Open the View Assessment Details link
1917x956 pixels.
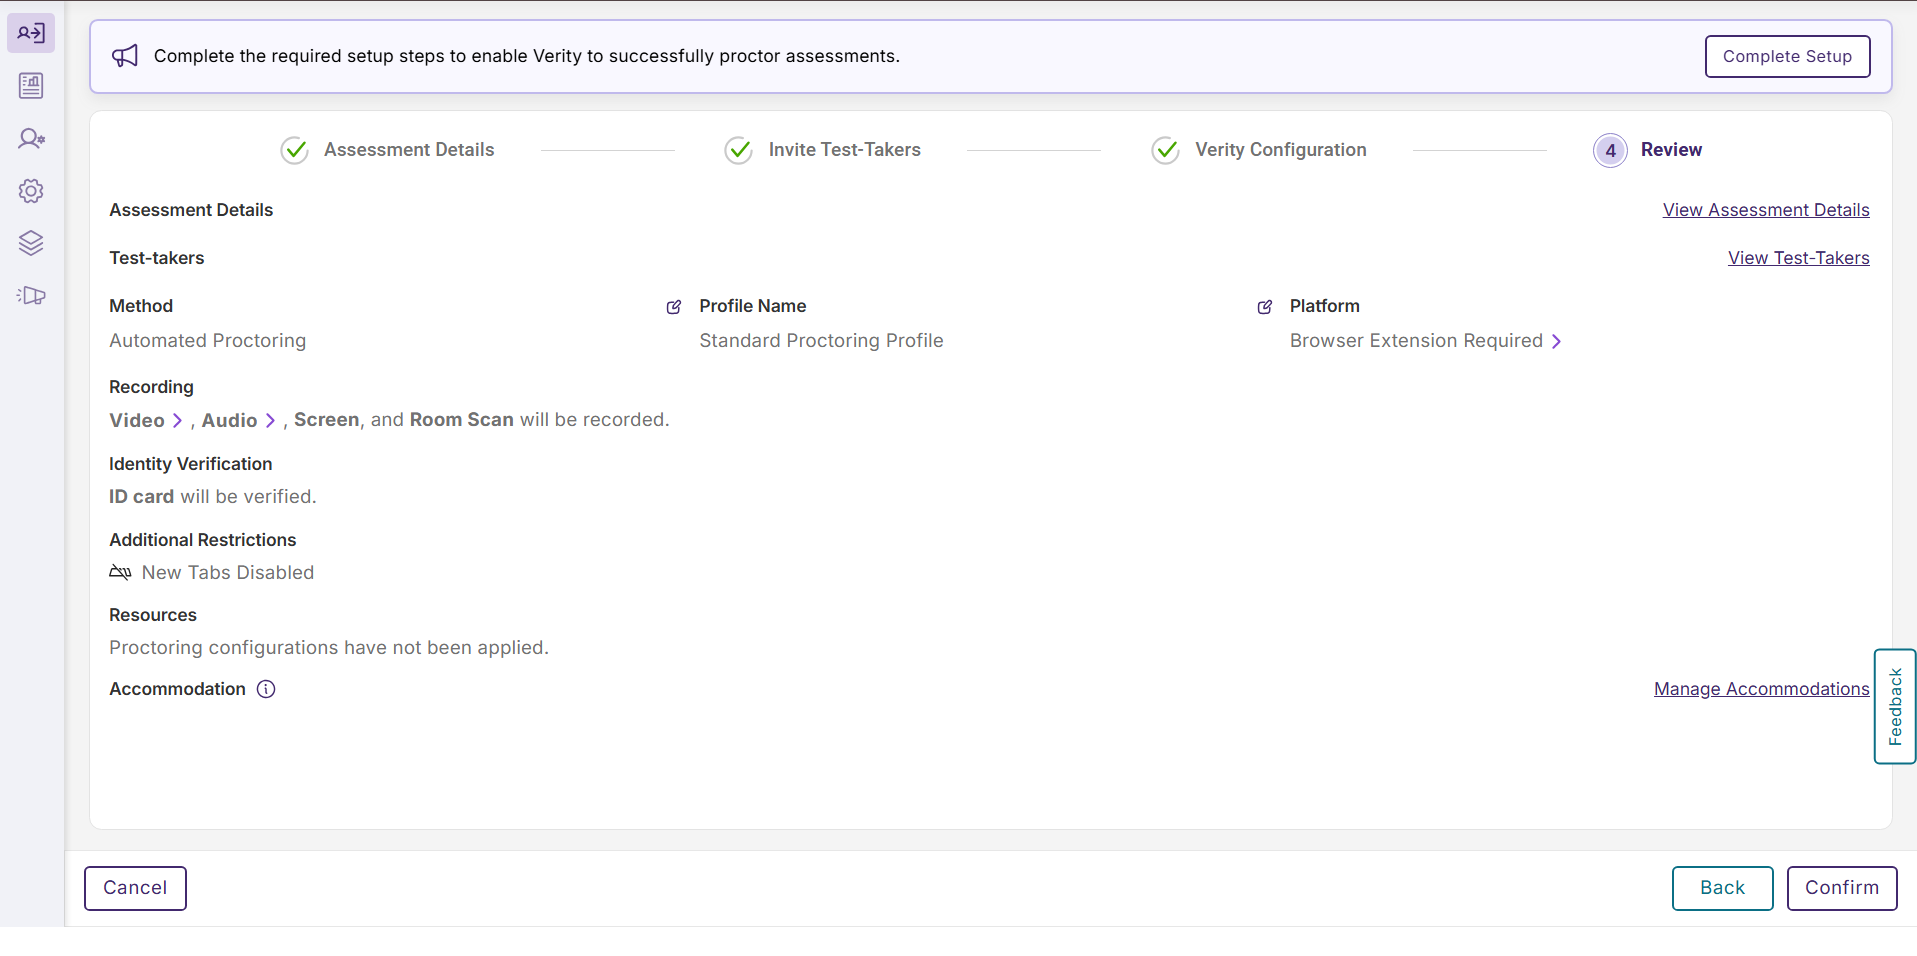[1766, 210]
